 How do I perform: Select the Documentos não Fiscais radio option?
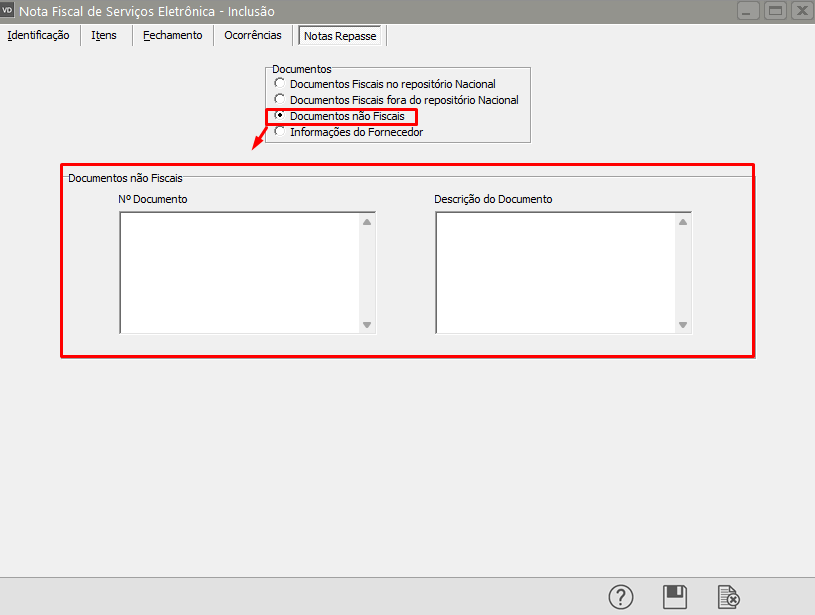pos(279,116)
